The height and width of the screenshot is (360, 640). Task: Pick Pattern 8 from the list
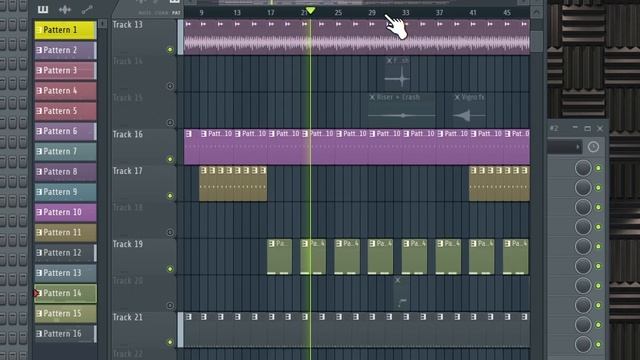click(x=65, y=171)
